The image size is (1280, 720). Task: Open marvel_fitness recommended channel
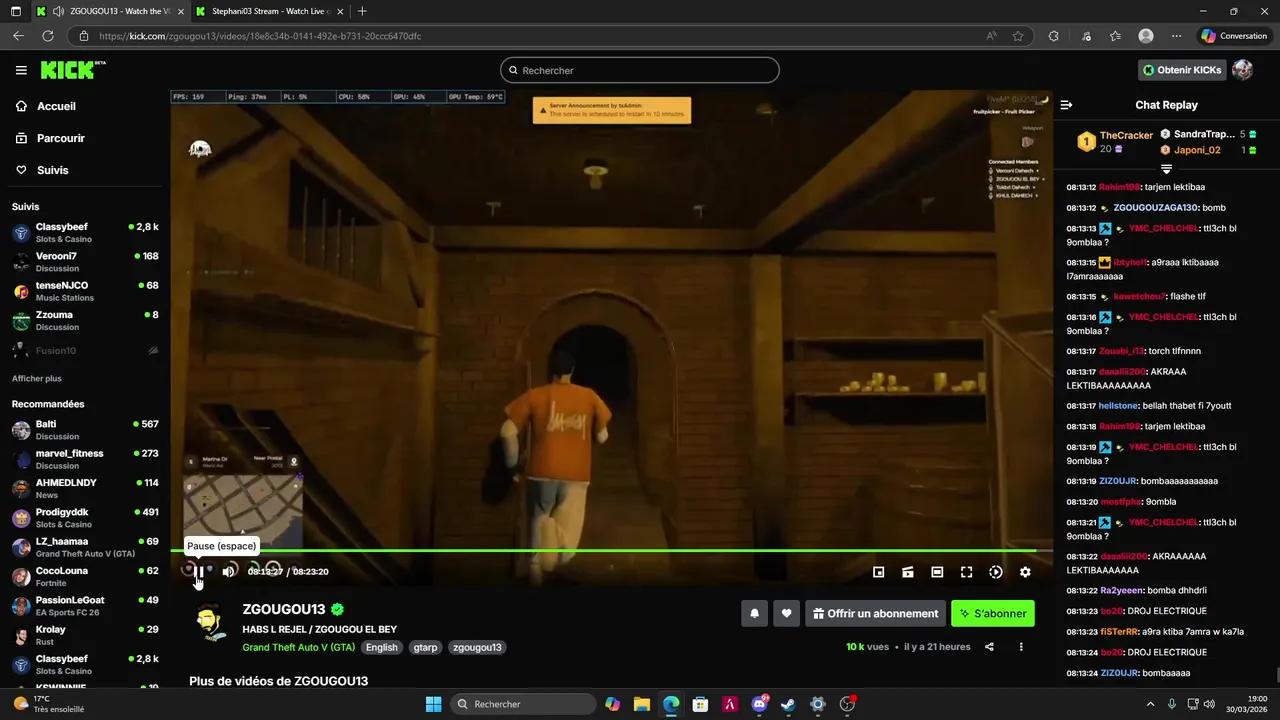85,459
